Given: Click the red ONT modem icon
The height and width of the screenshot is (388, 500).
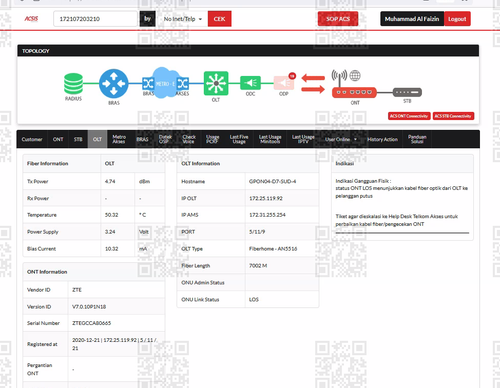Looking at the screenshot, I should click(x=354, y=92).
